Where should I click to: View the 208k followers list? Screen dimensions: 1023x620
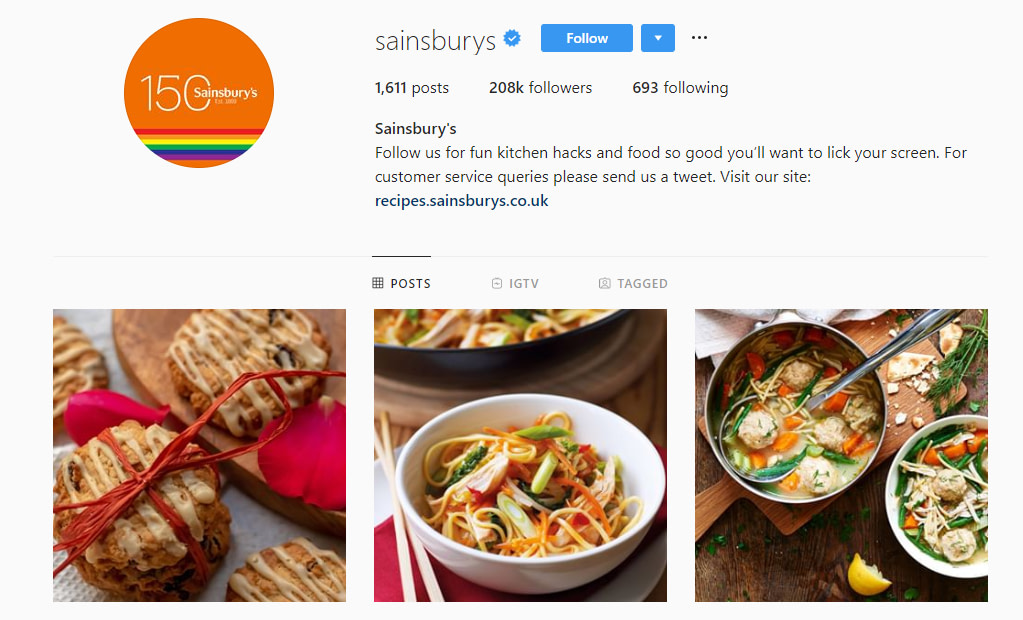pyautogui.click(x=540, y=88)
